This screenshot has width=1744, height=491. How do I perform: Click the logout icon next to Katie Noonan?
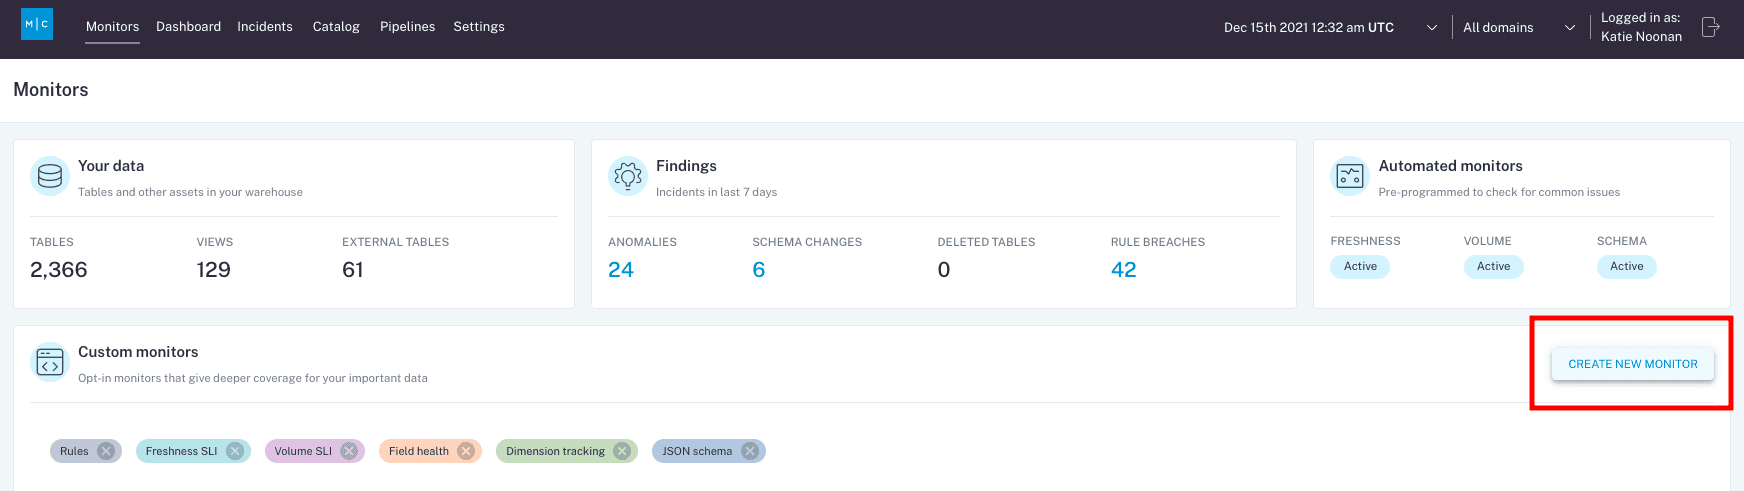tap(1710, 27)
